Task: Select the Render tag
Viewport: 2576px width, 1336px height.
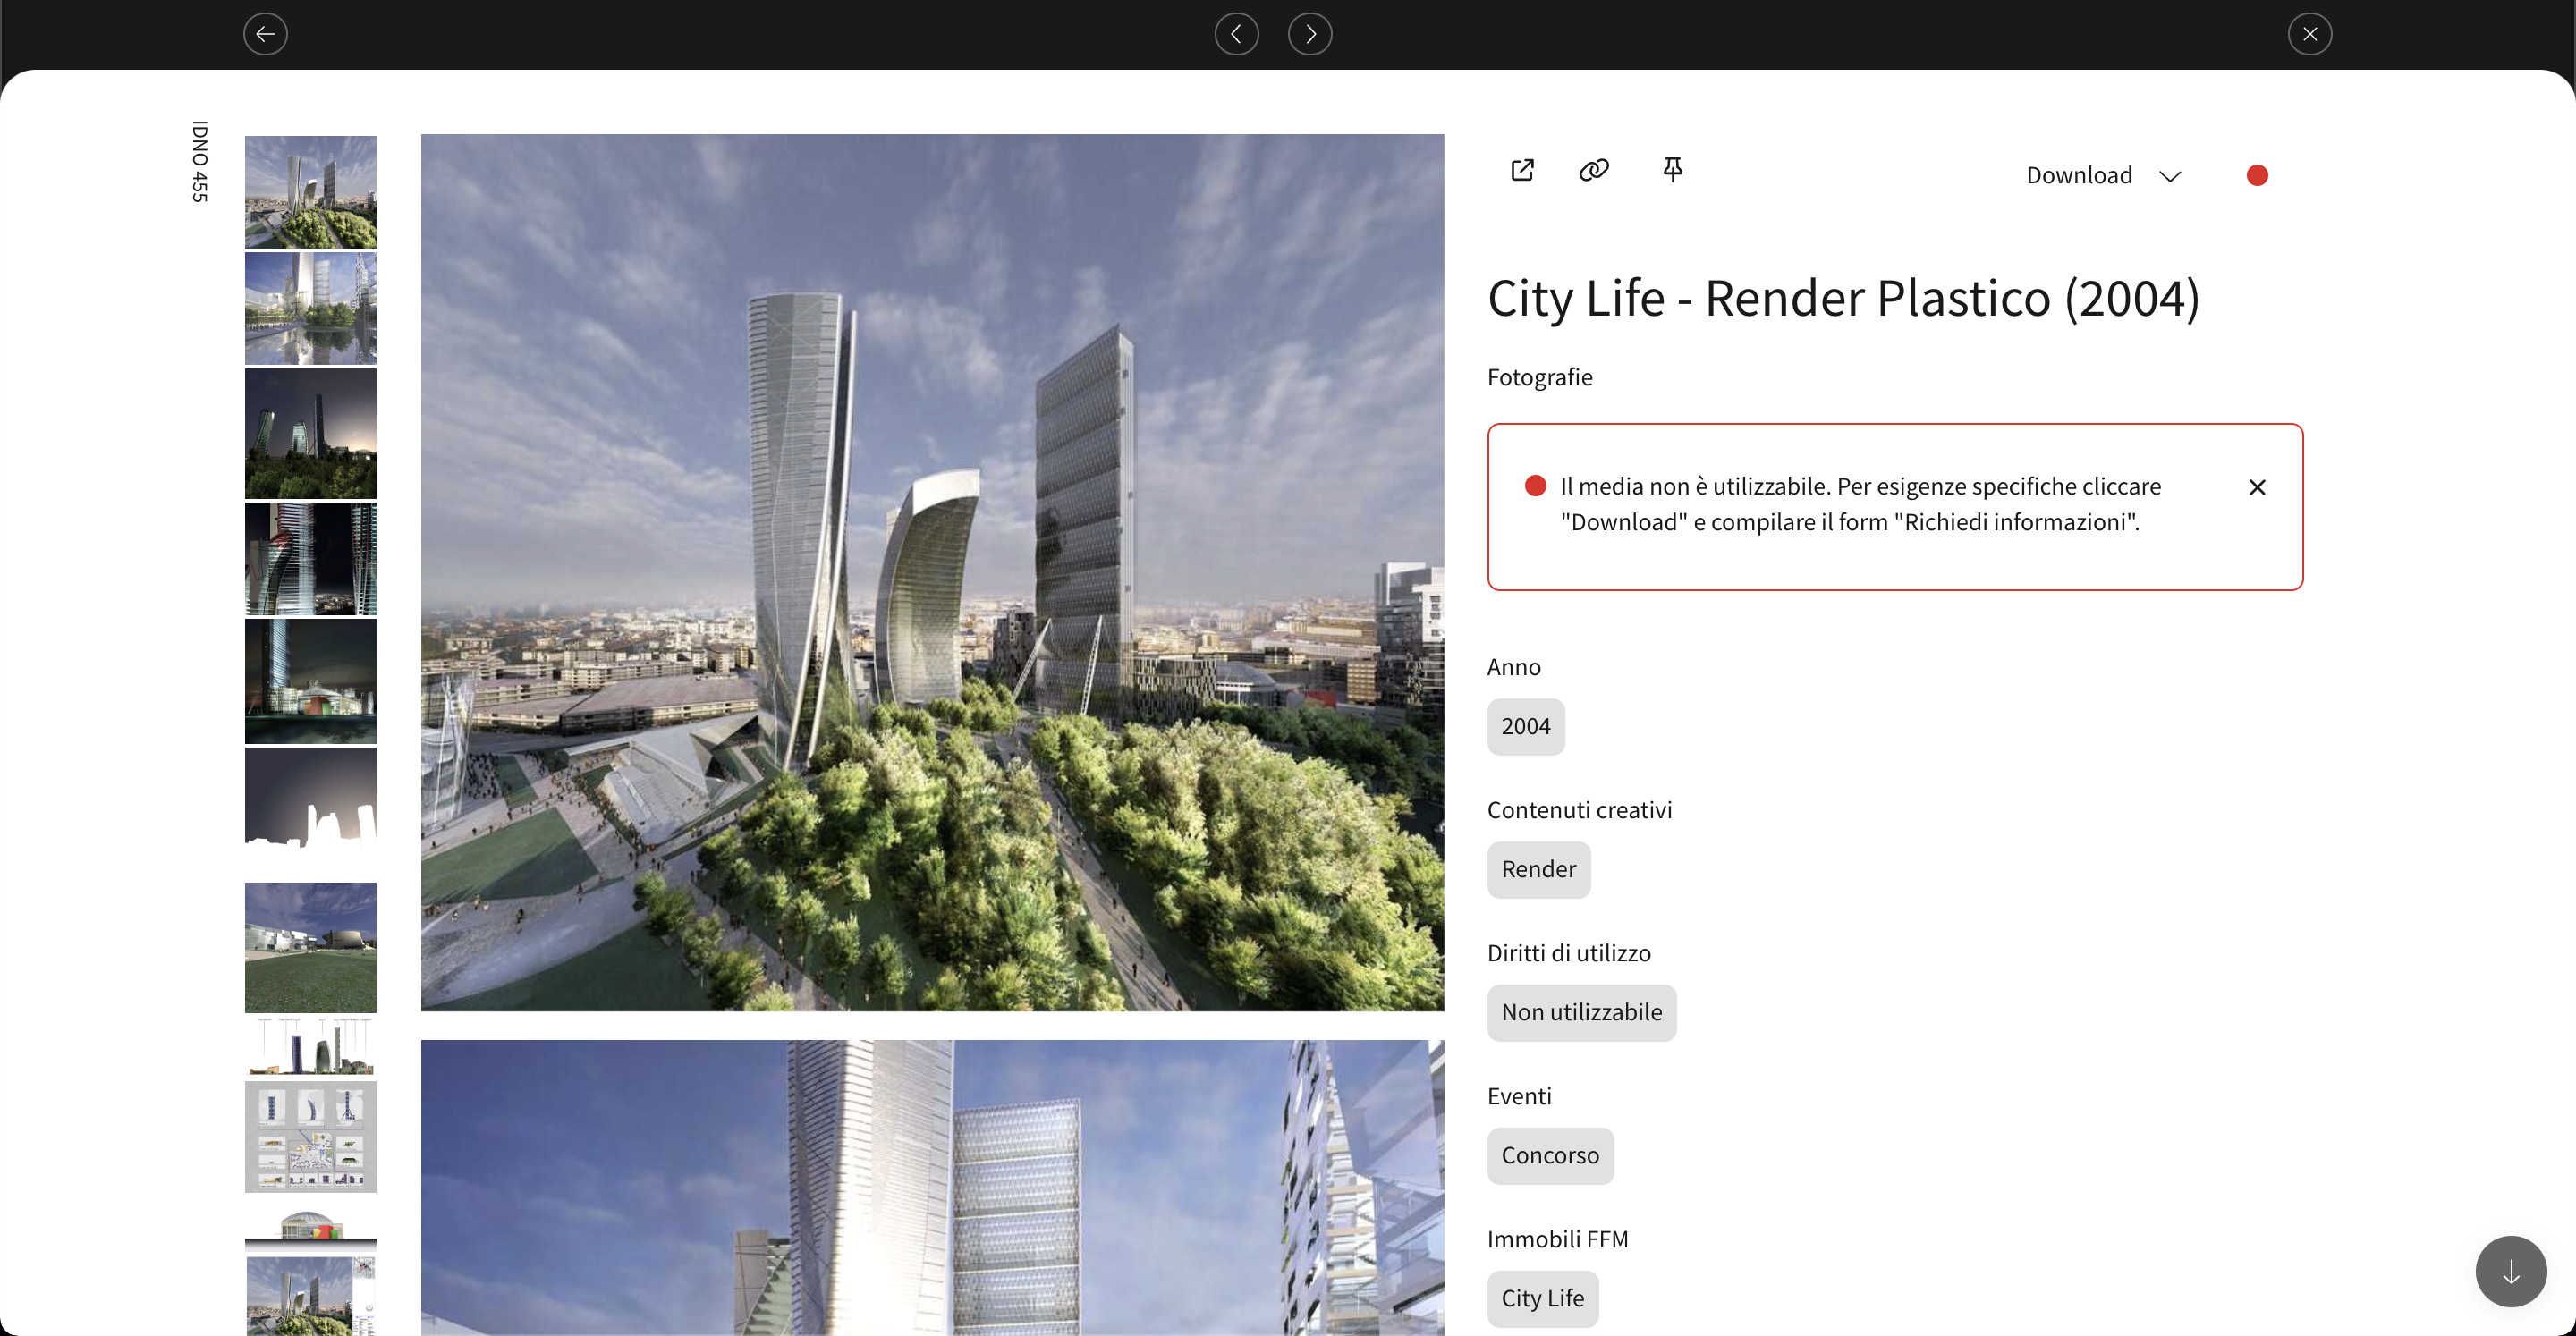Action: [x=1538, y=869]
